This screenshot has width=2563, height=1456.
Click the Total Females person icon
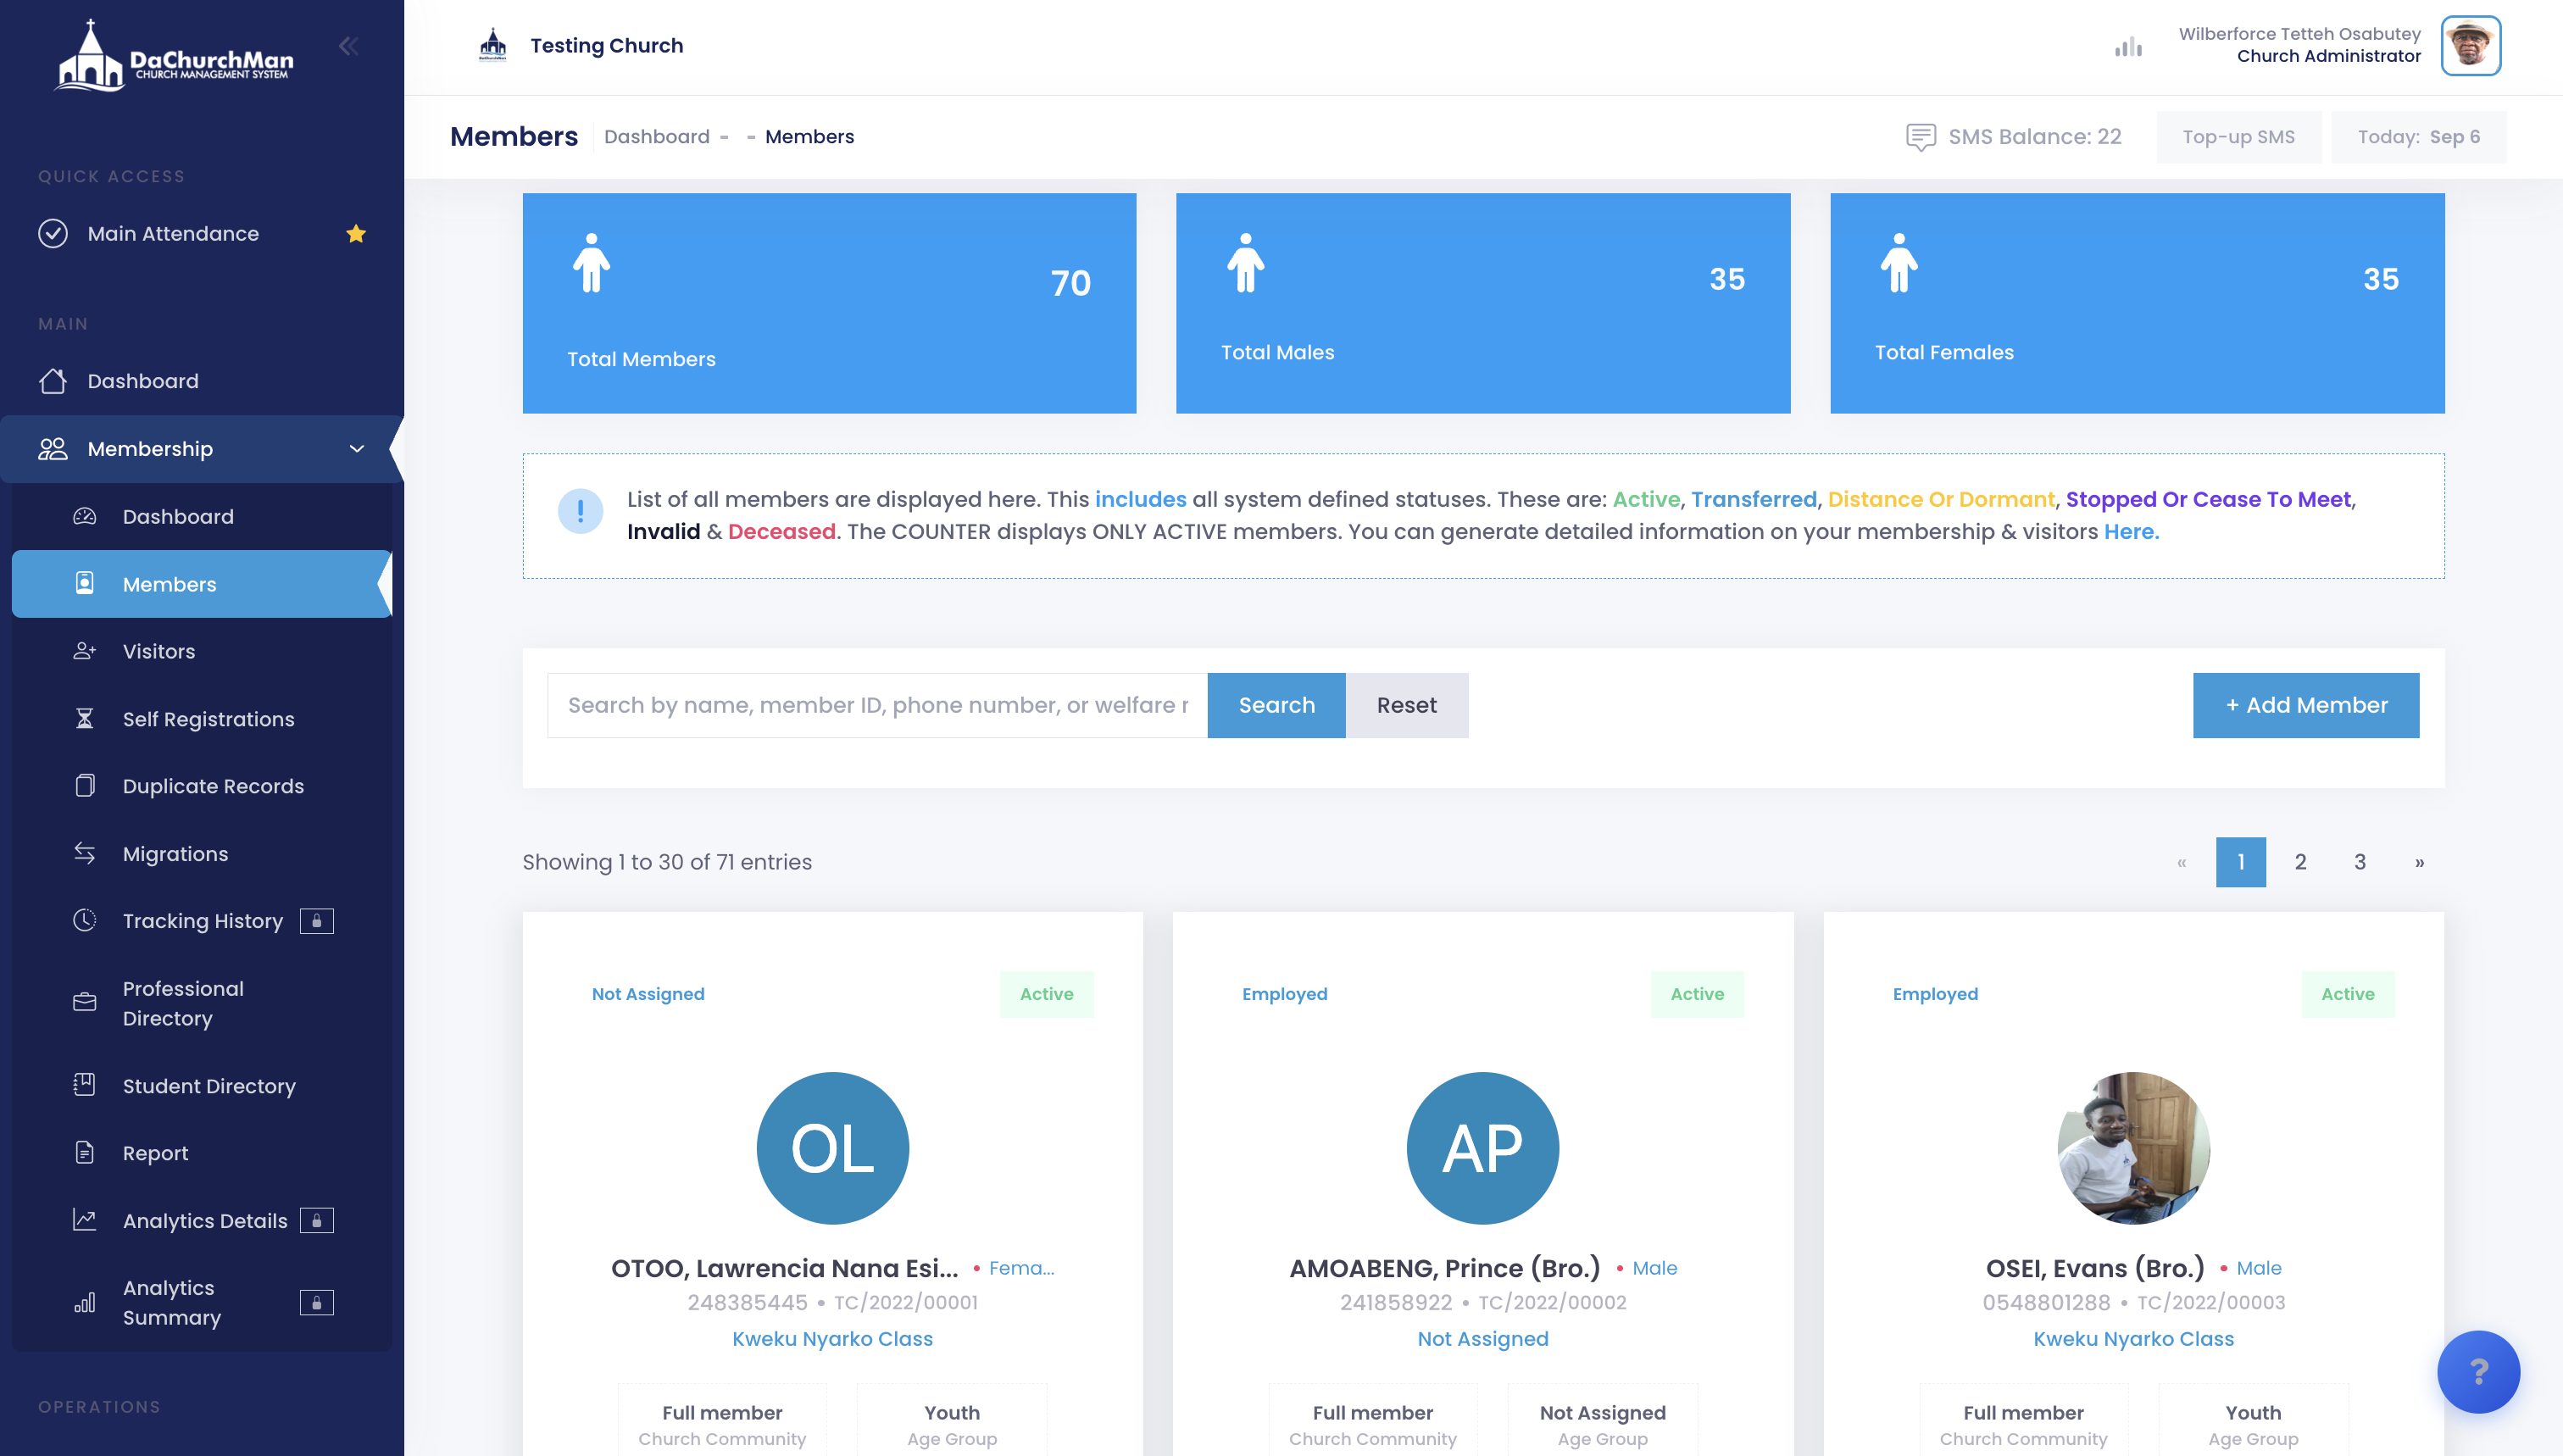click(1899, 263)
